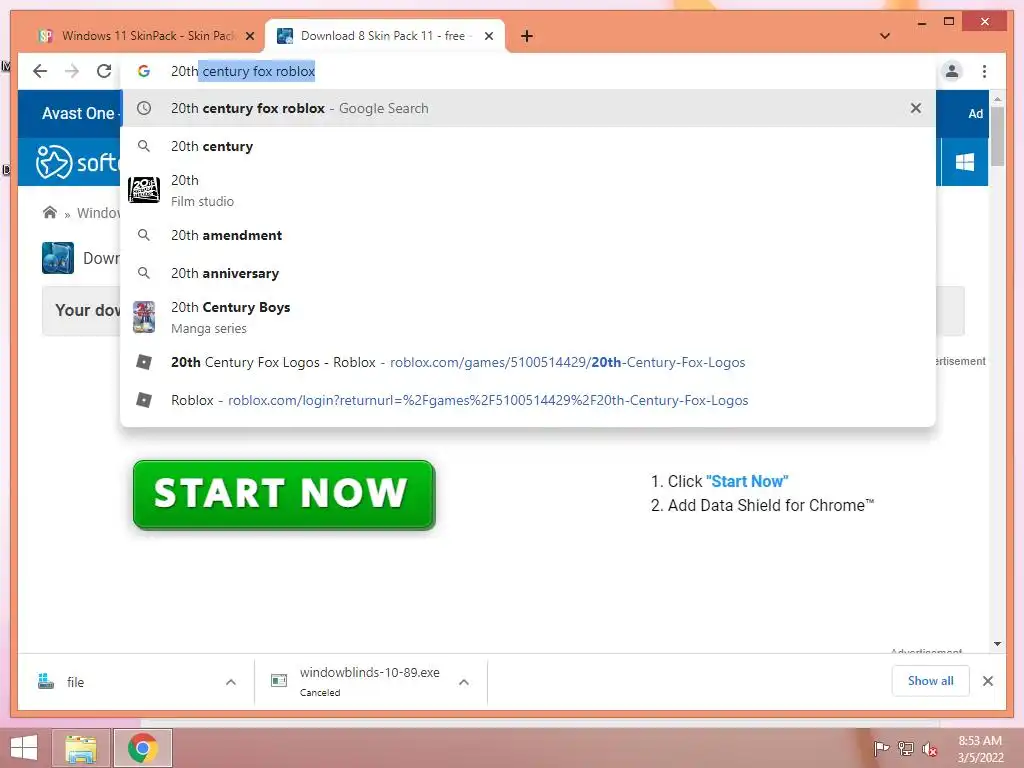Click the Softonic logo icon
This screenshot has width=1024, height=768.
(54, 162)
